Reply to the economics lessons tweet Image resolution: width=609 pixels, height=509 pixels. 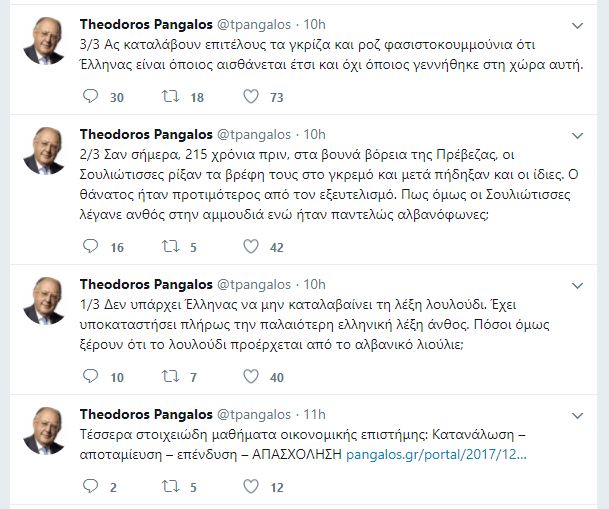click(x=90, y=487)
